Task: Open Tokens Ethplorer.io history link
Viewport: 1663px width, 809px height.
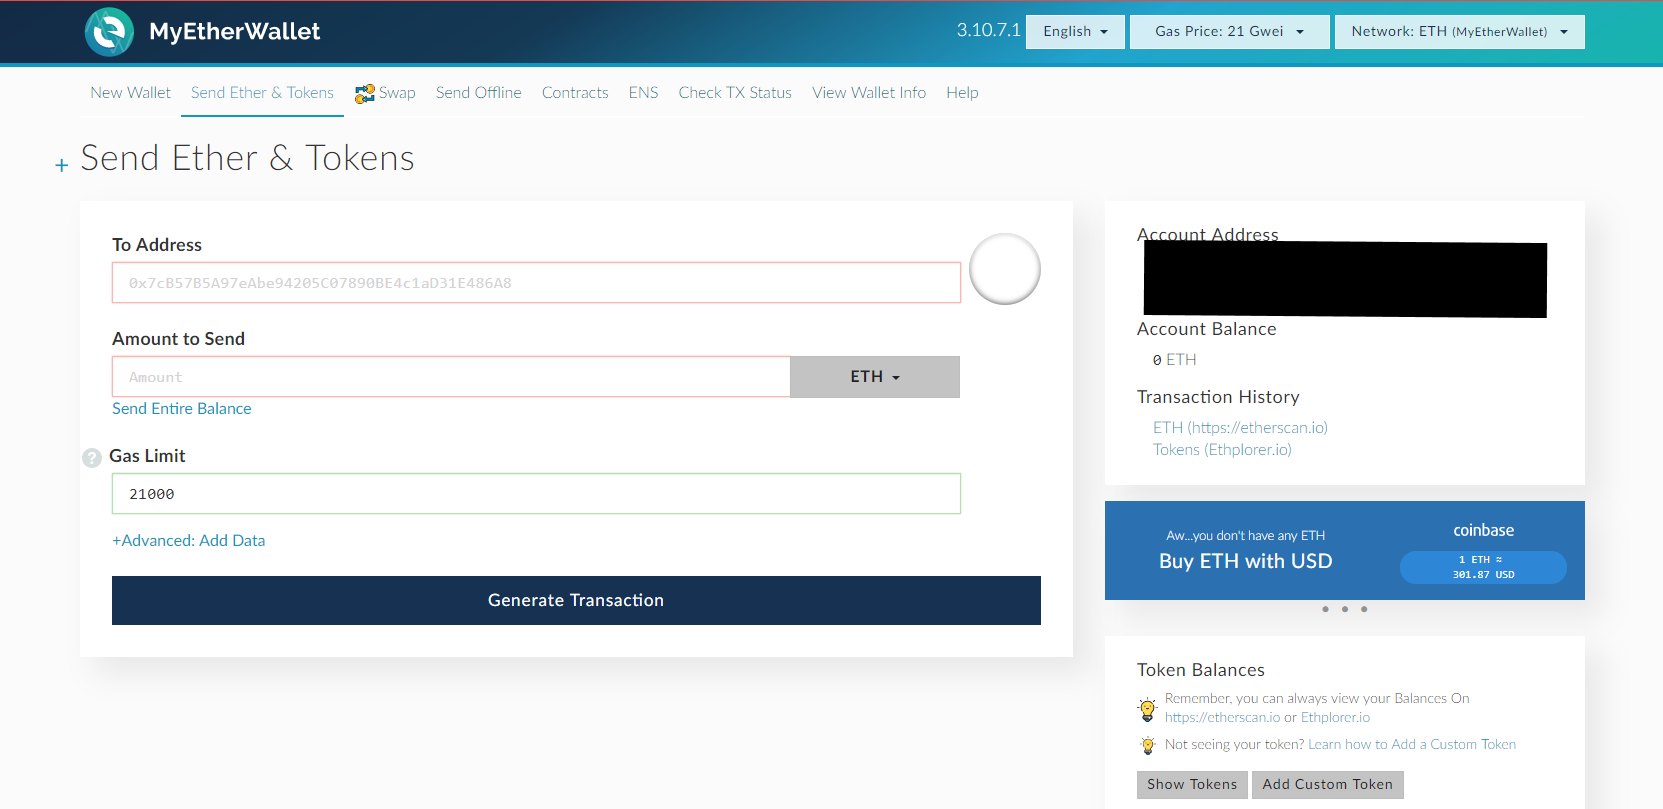Action: [1222, 449]
